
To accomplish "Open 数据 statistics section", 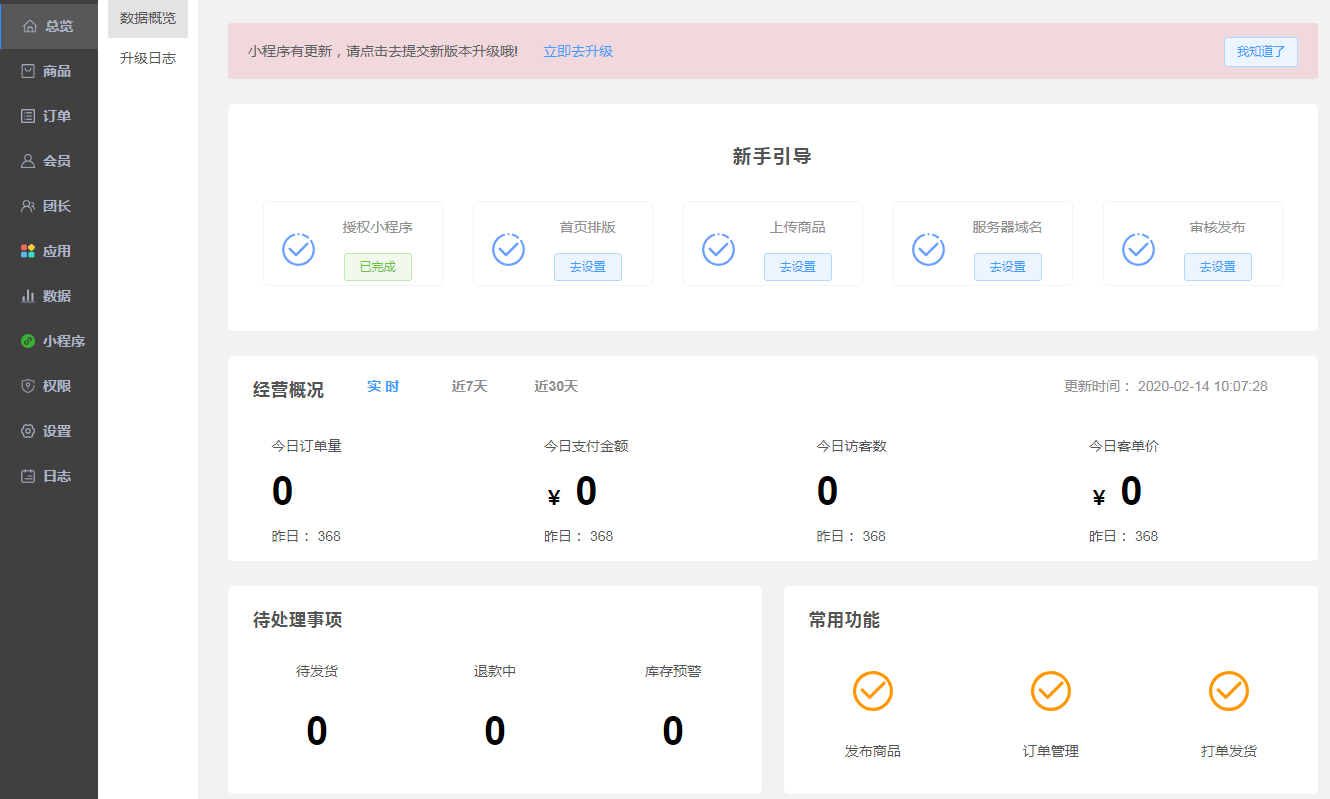I will [x=48, y=296].
